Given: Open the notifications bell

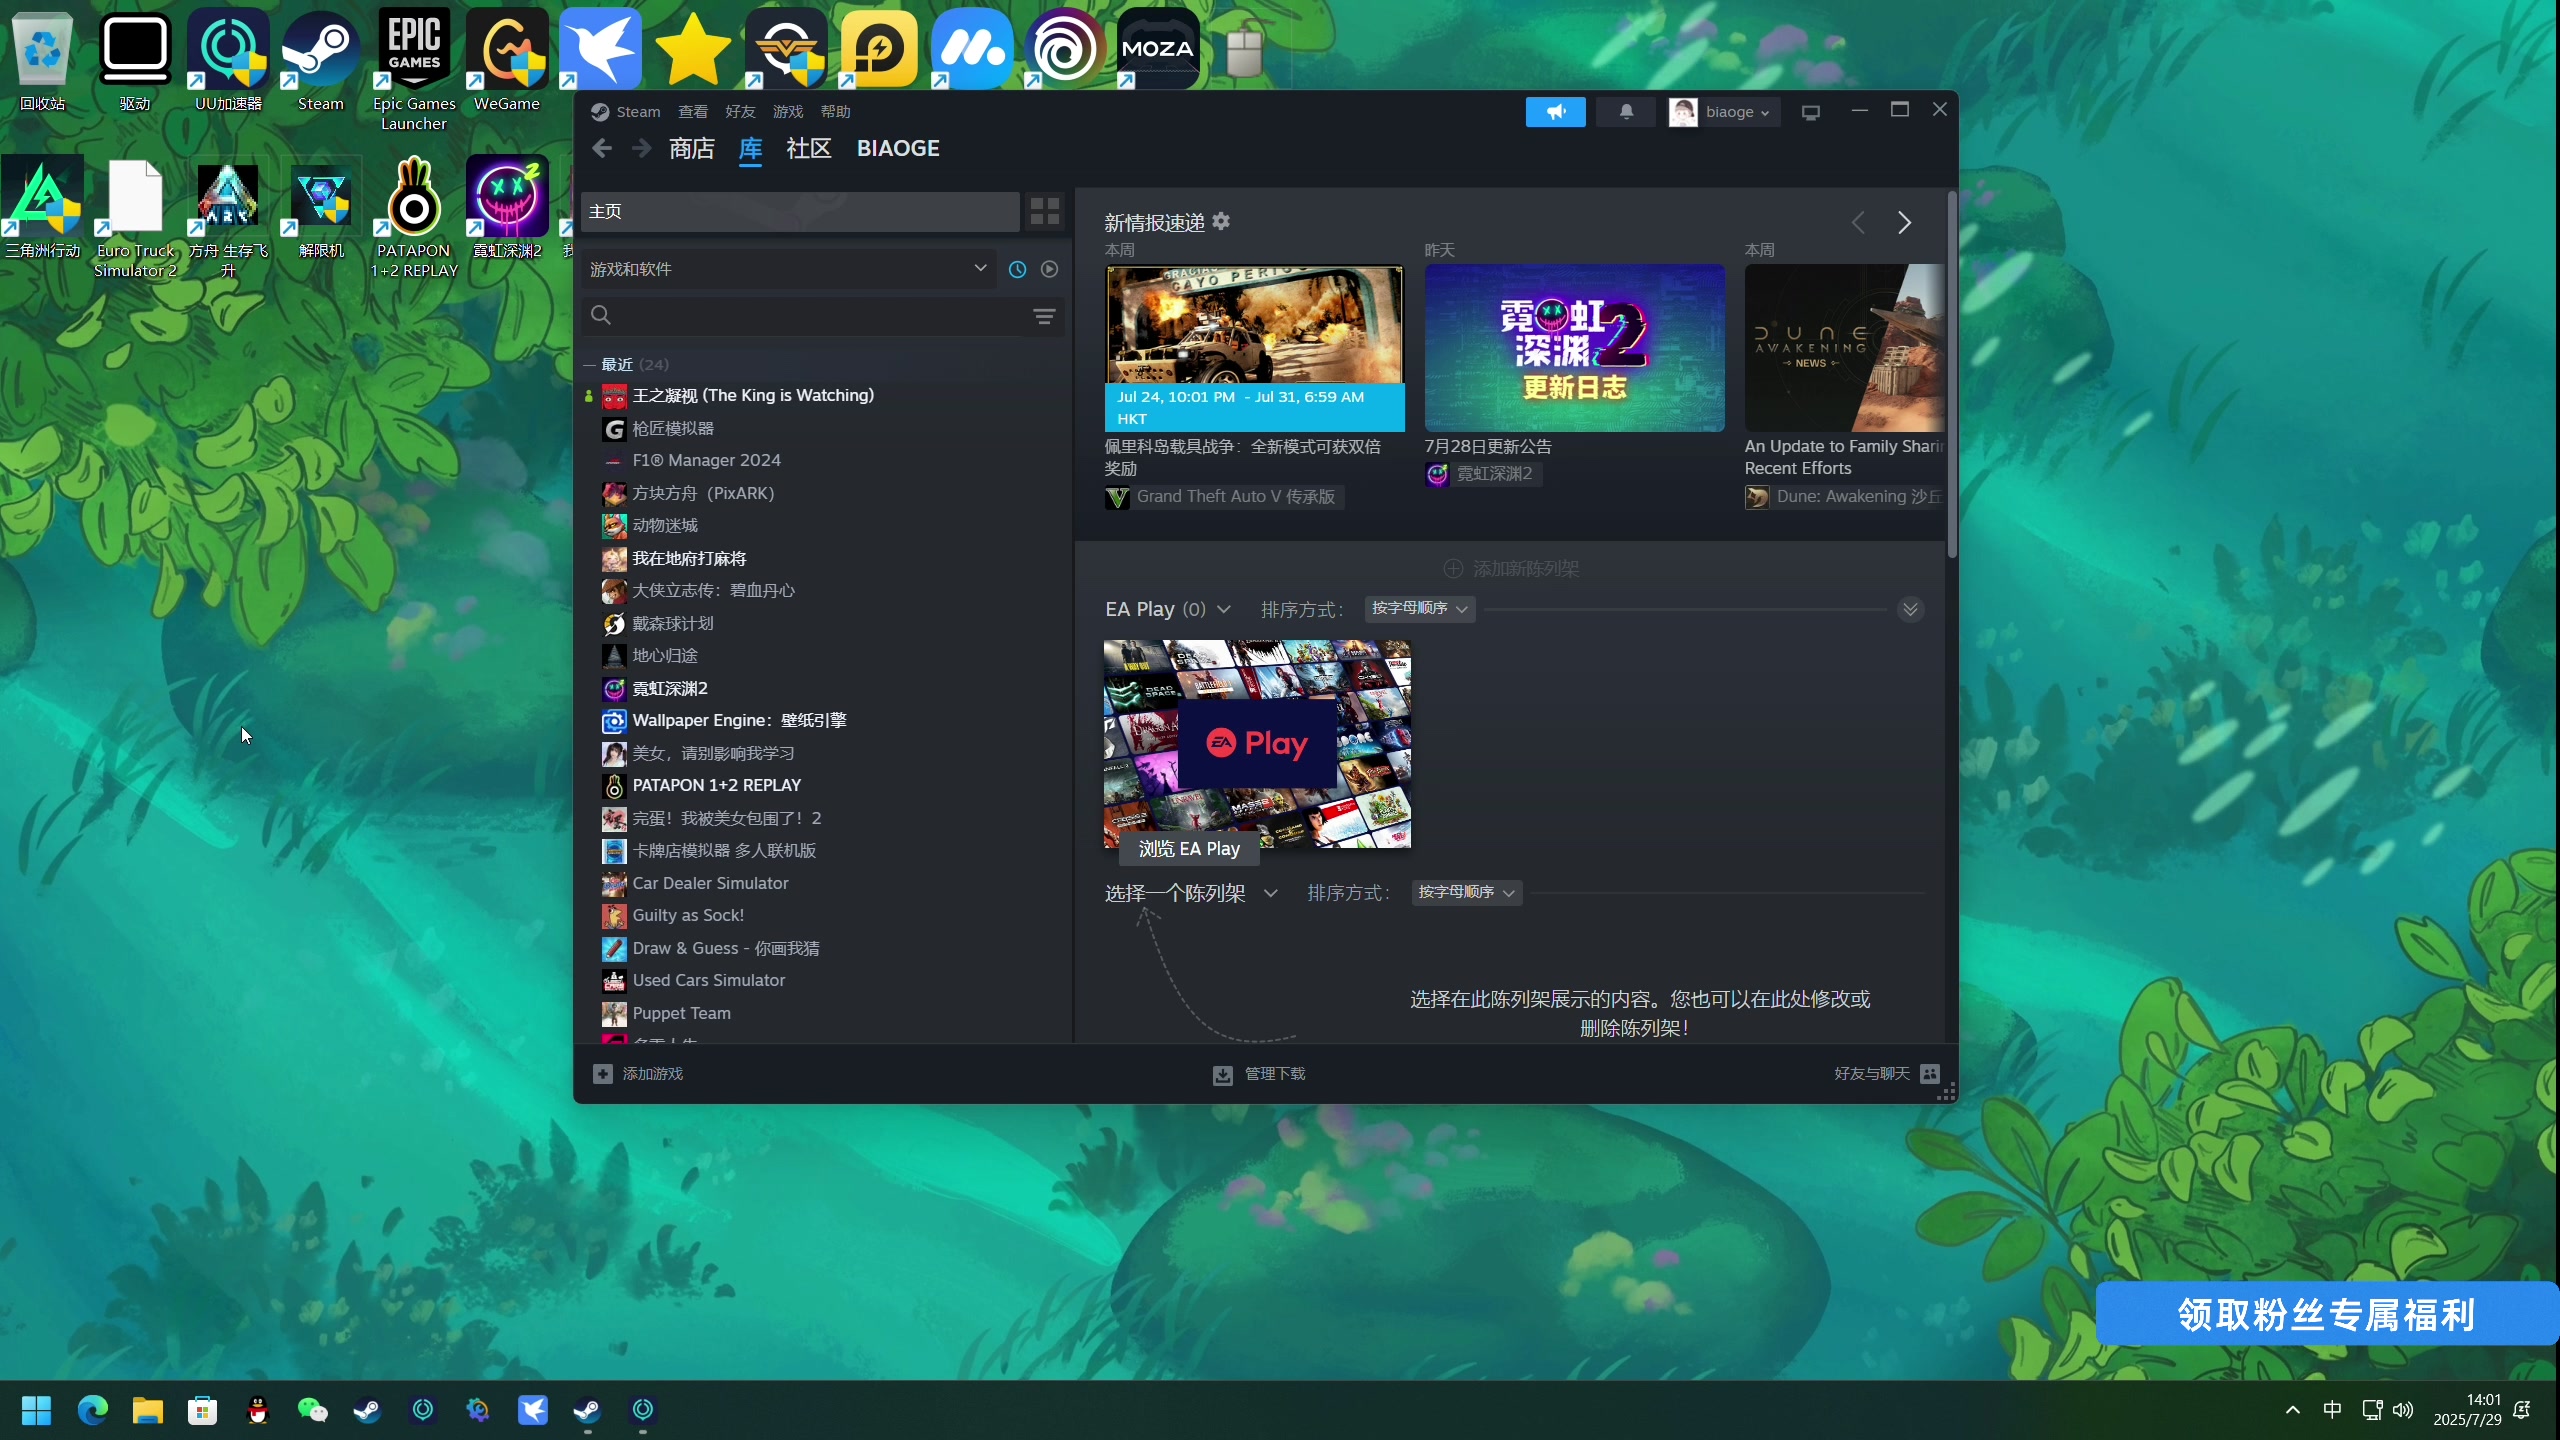Looking at the screenshot, I should coord(1626,112).
